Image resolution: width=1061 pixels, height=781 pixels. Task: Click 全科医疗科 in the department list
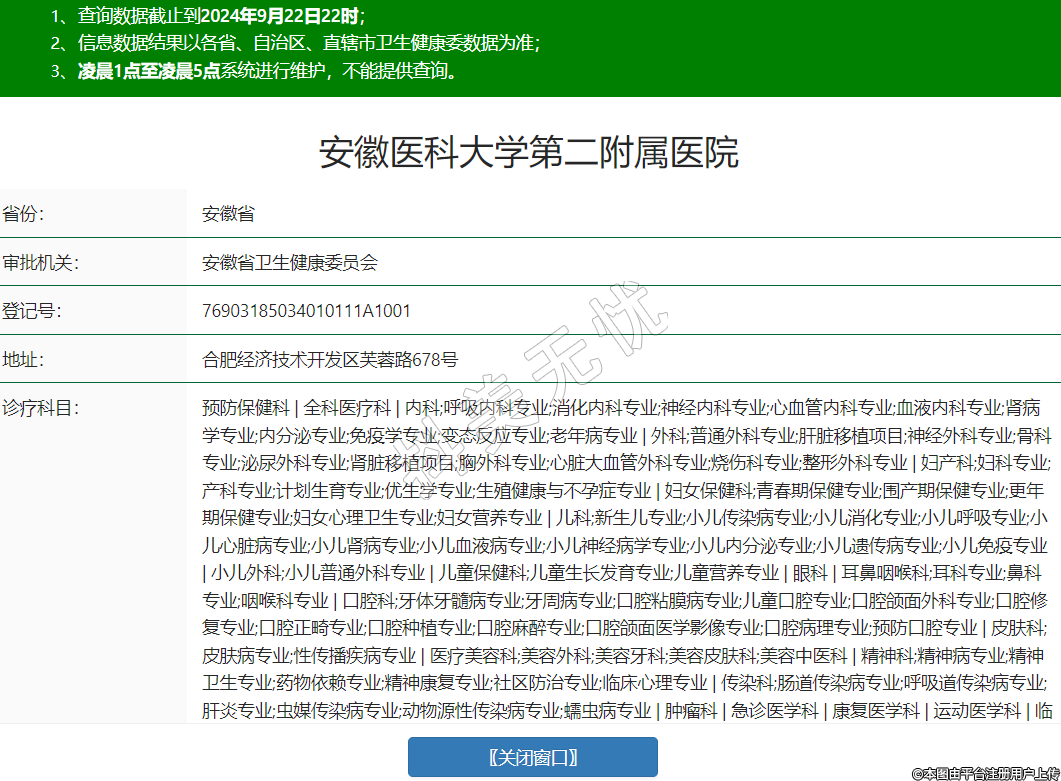(347, 408)
